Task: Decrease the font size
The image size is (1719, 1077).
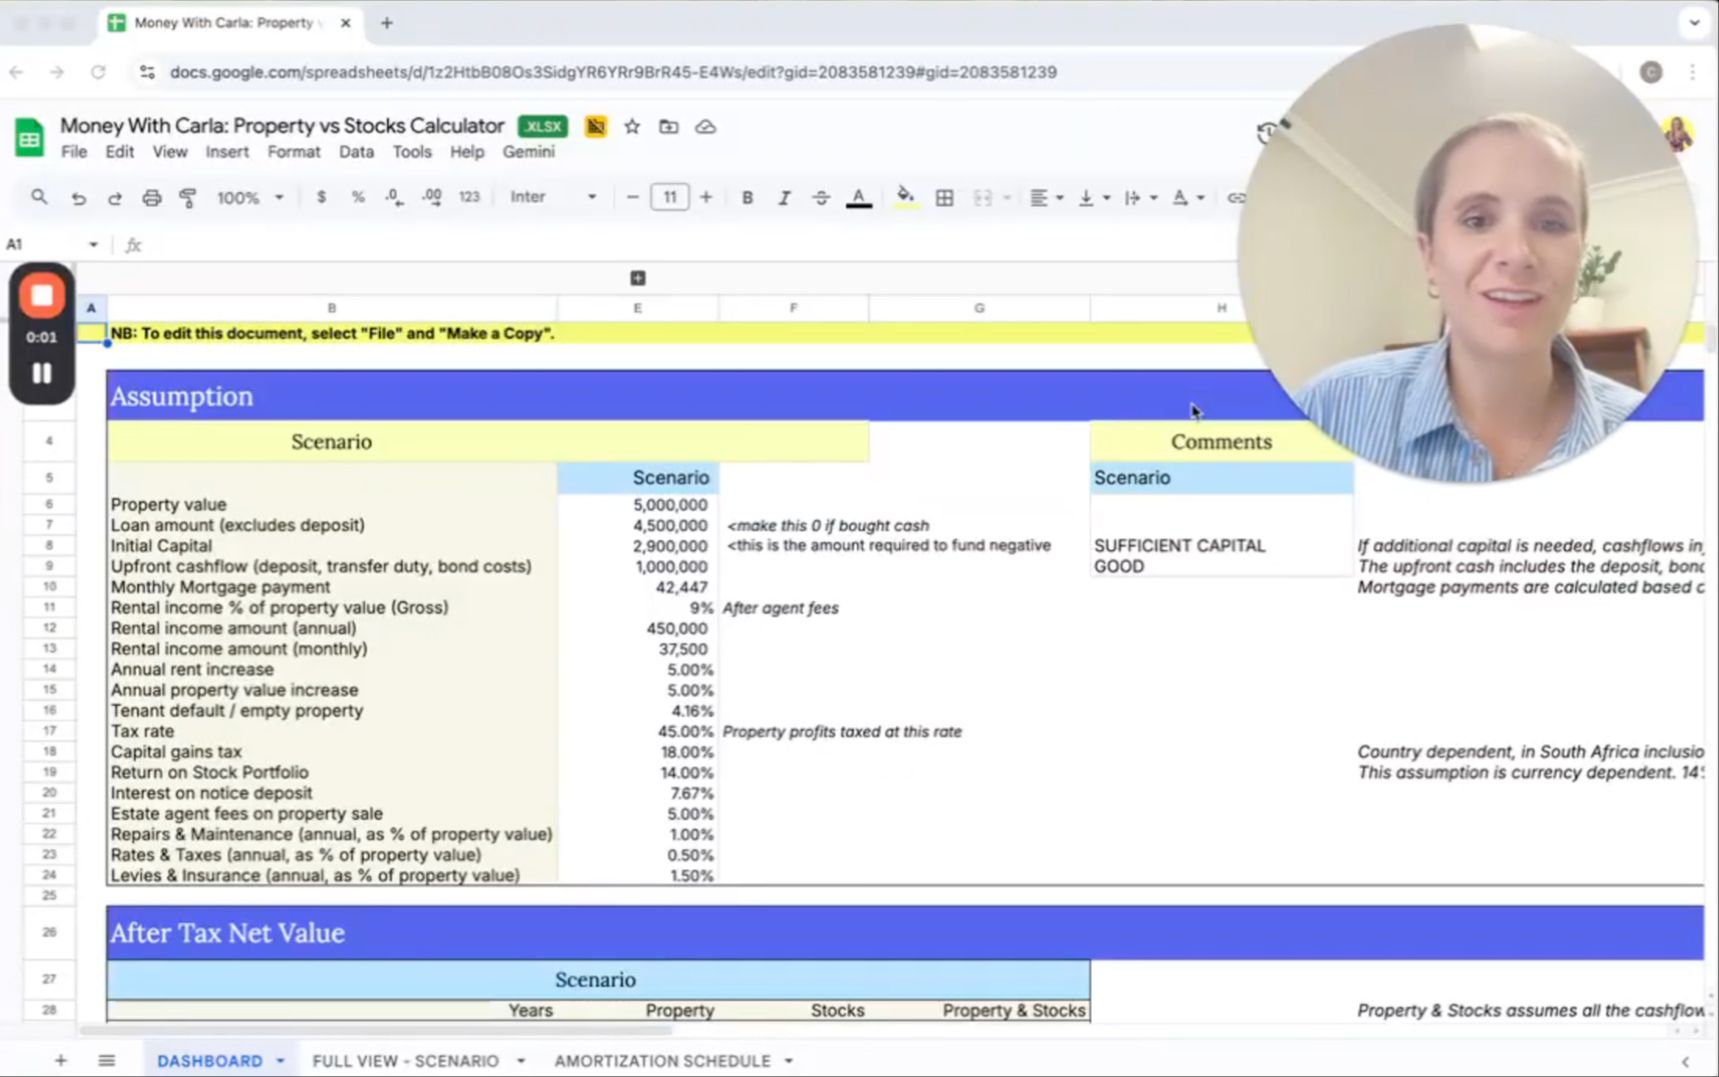Action: [632, 197]
